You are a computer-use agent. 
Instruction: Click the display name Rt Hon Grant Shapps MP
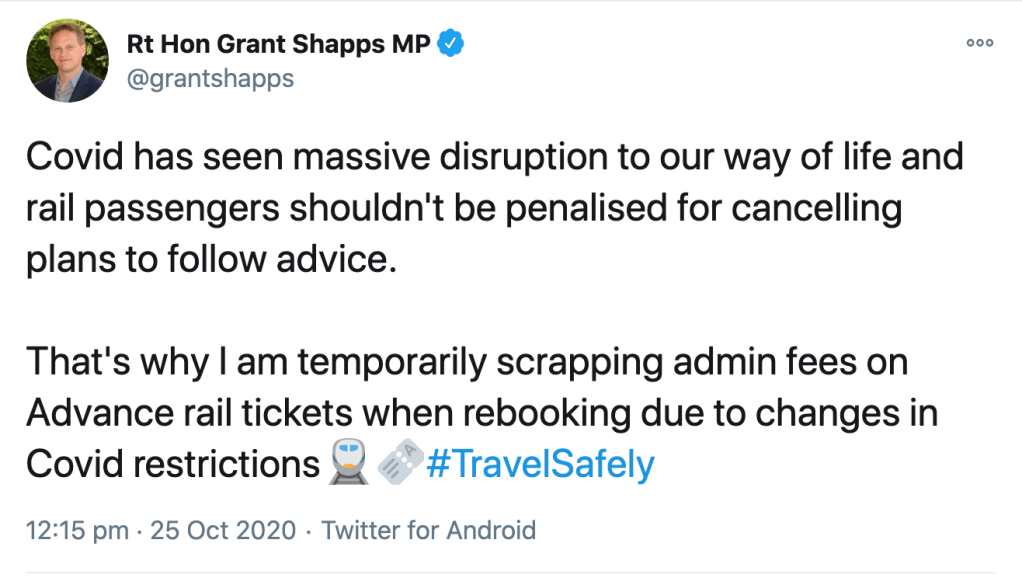[281, 44]
